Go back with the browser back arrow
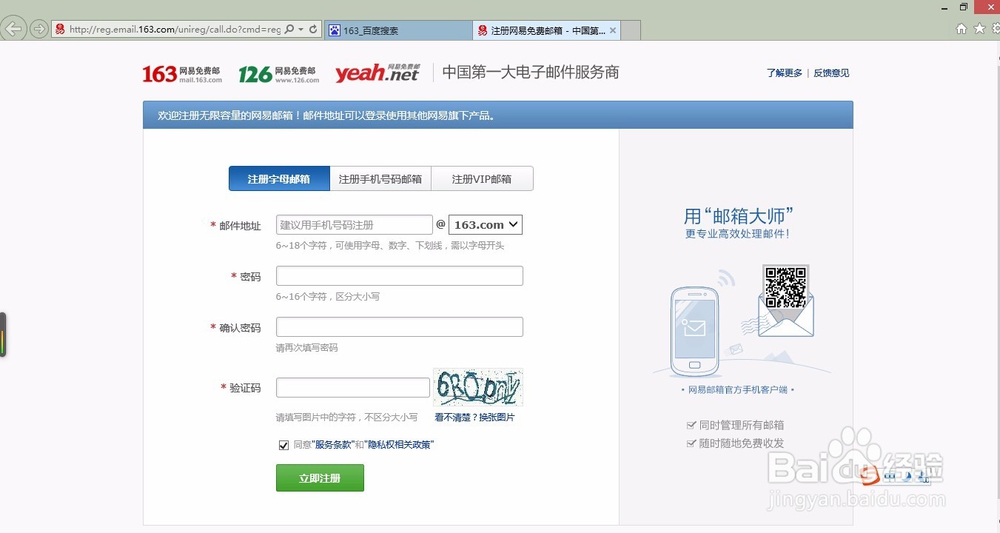This screenshot has width=1000, height=533. pos(13,29)
